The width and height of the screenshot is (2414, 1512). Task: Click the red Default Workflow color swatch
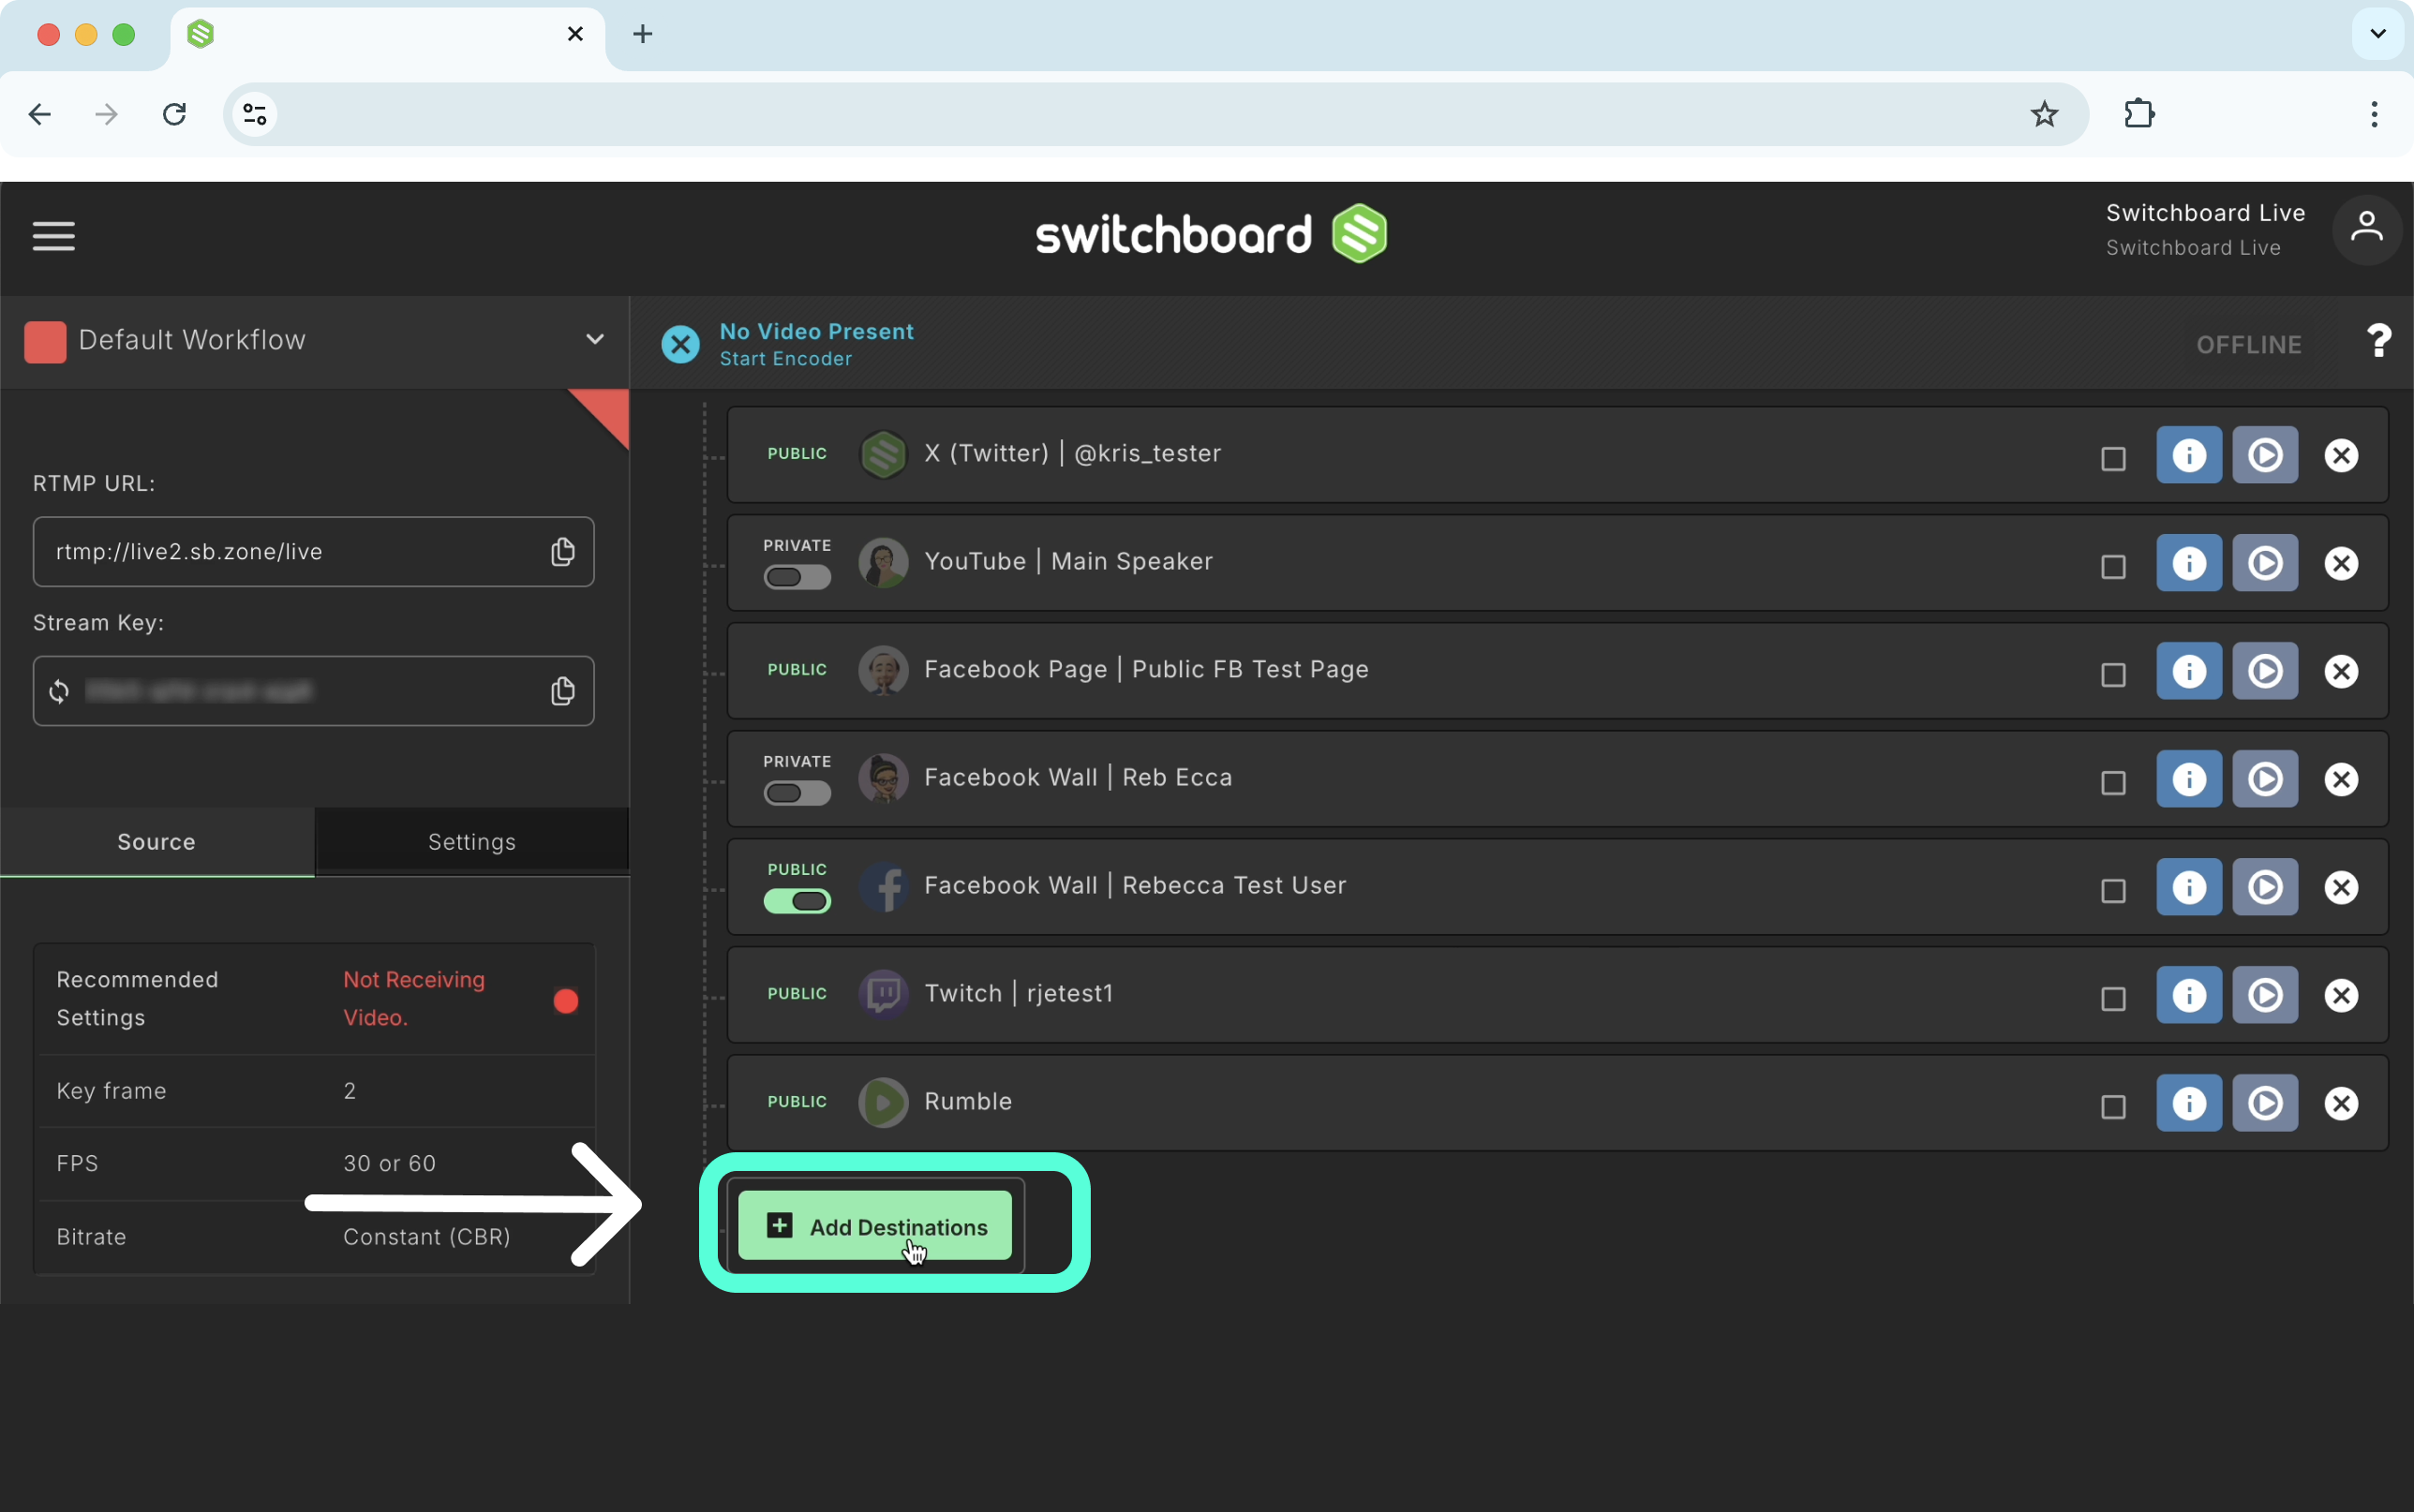pyautogui.click(x=45, y=341)
